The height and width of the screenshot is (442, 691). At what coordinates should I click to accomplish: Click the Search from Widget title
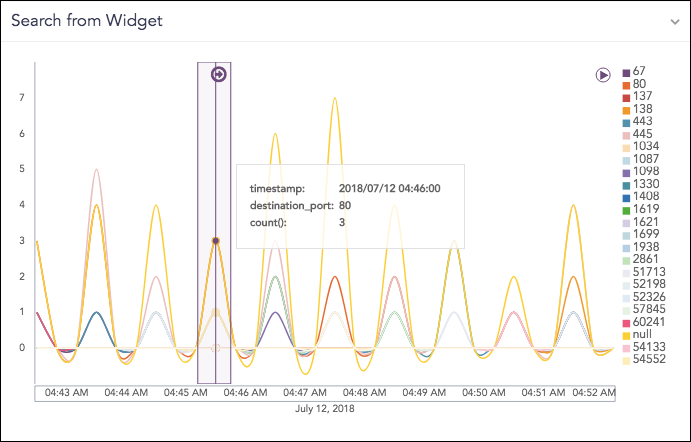[86, 21]
